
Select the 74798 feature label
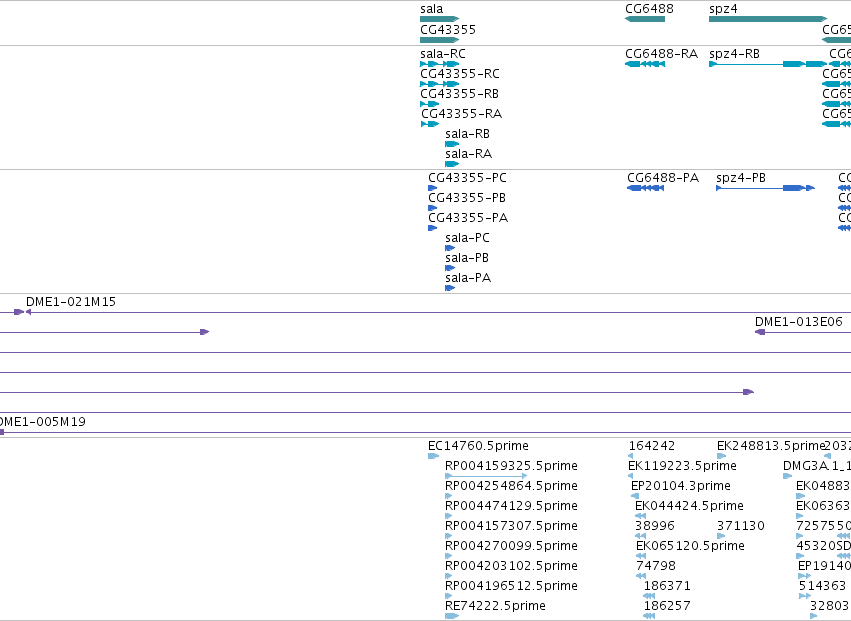click(x=656, y=567)
